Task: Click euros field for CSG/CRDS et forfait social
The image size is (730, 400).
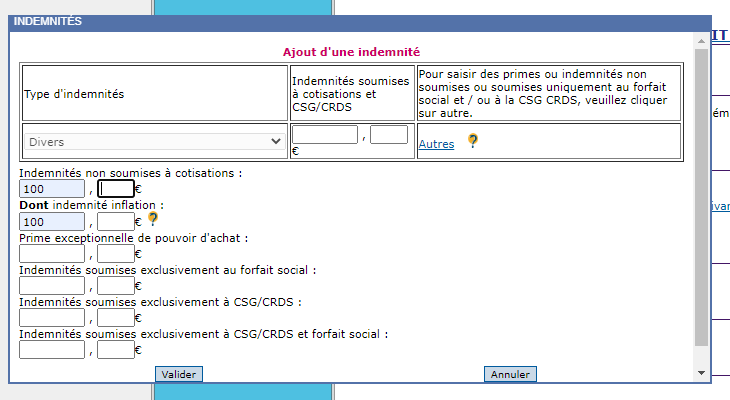Action: click(x=52, y=350)
